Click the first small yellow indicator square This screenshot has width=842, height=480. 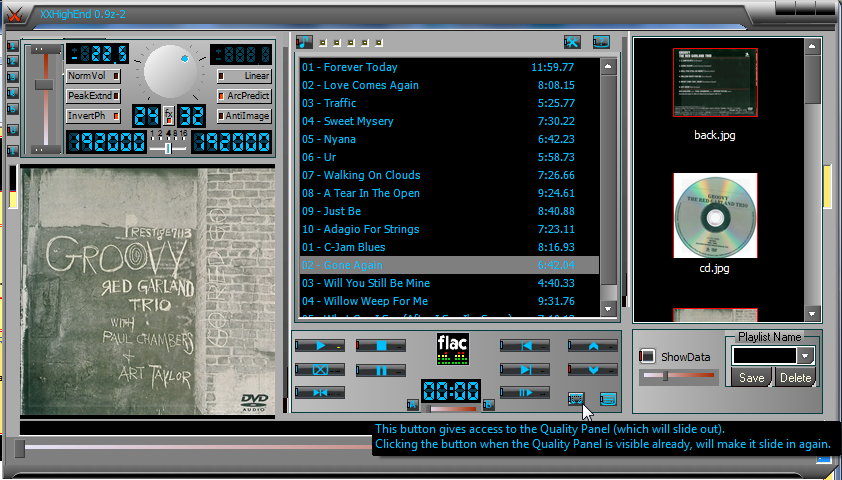(323, 42)
